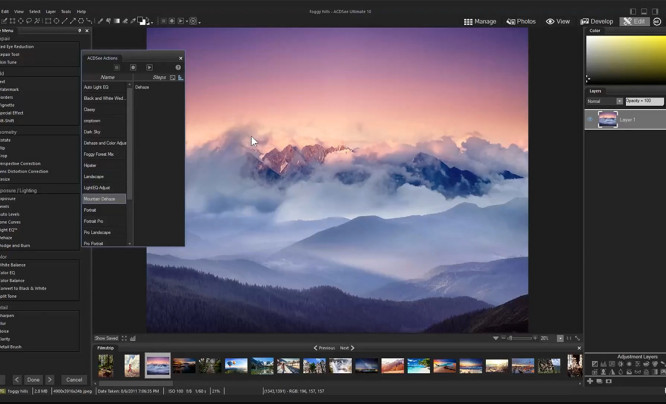Image resolution: width=666 pixels, height=404 pixels.
Task: Open help in ACDSee Actions panel
Action: (x=178, y=68)
